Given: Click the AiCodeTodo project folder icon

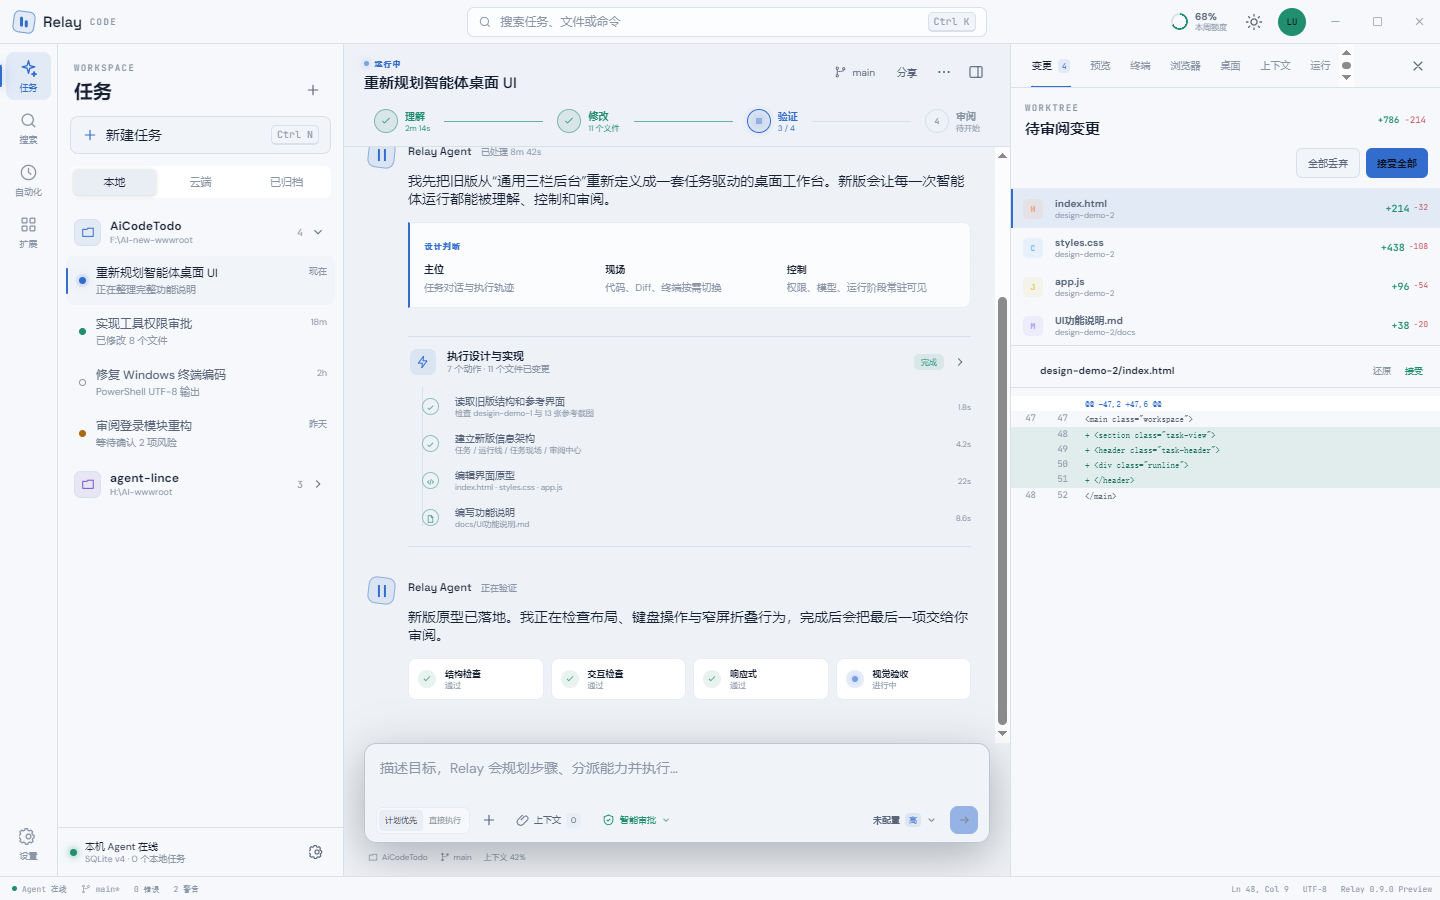Looking at the screenshot, I should pos(88,232).
